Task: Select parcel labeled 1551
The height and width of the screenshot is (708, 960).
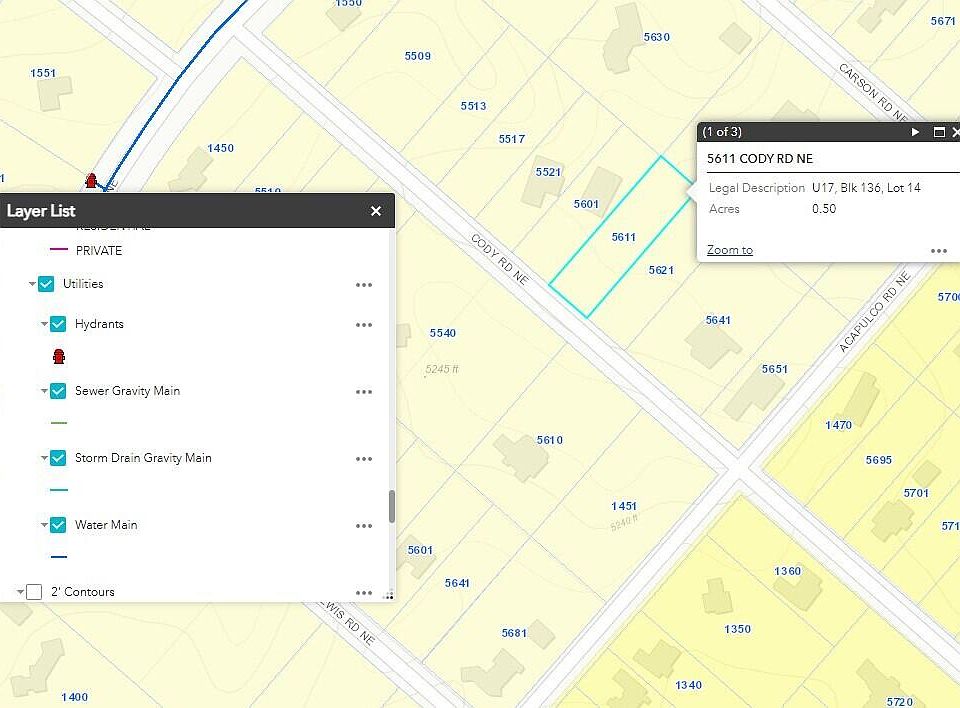Action: tap(43, 73)
